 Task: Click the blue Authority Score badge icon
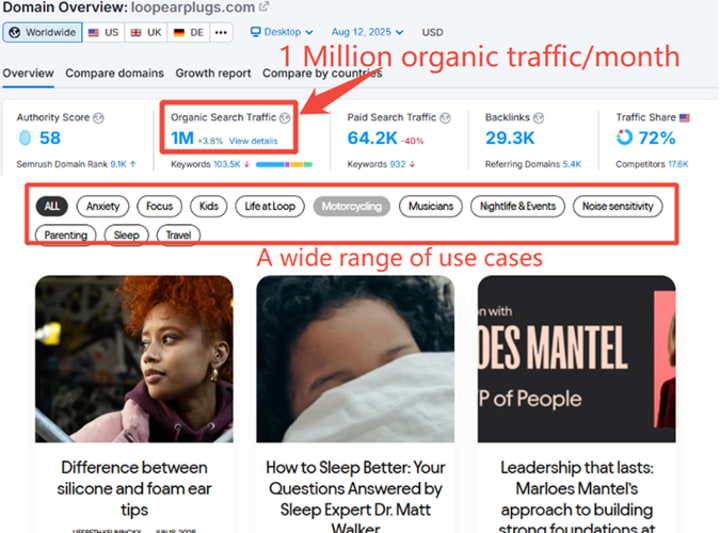25,138
